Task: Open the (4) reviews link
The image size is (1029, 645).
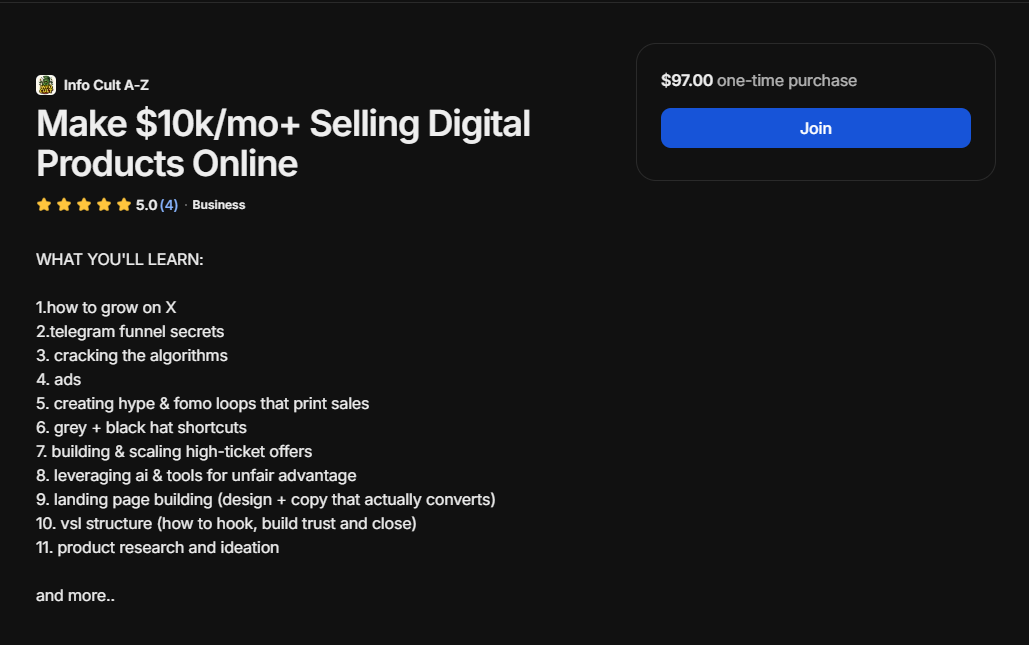Action: click(x=168, y=204)
